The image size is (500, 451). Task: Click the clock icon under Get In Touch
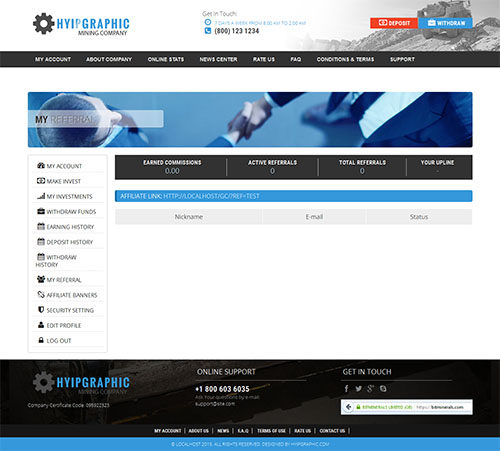click(208, 22)
